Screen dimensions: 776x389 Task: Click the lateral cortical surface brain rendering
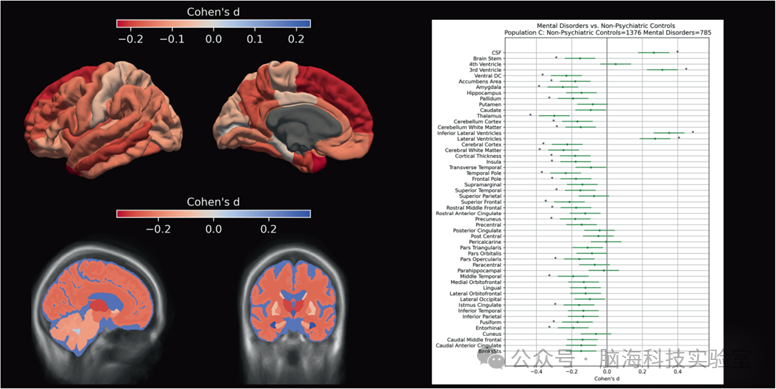103,119
